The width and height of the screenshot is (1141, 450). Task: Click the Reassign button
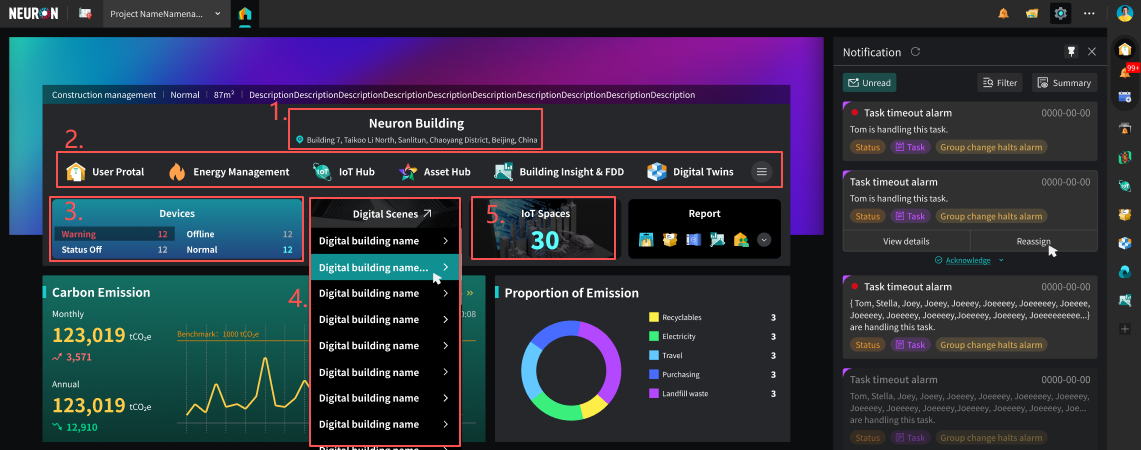pos(1033,241)
